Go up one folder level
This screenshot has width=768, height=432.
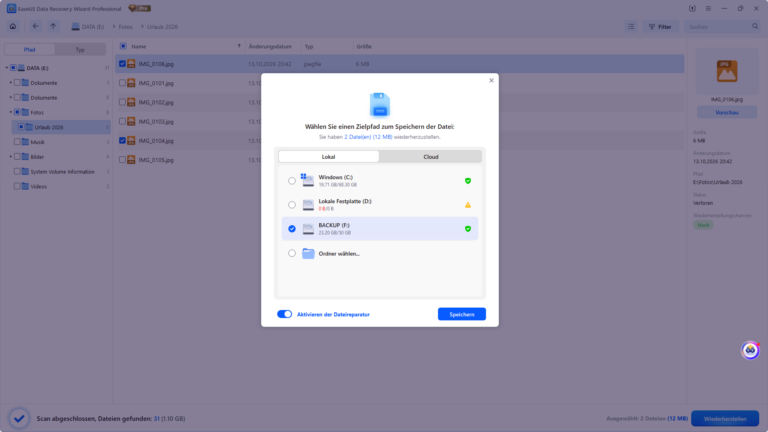[53, 26]
